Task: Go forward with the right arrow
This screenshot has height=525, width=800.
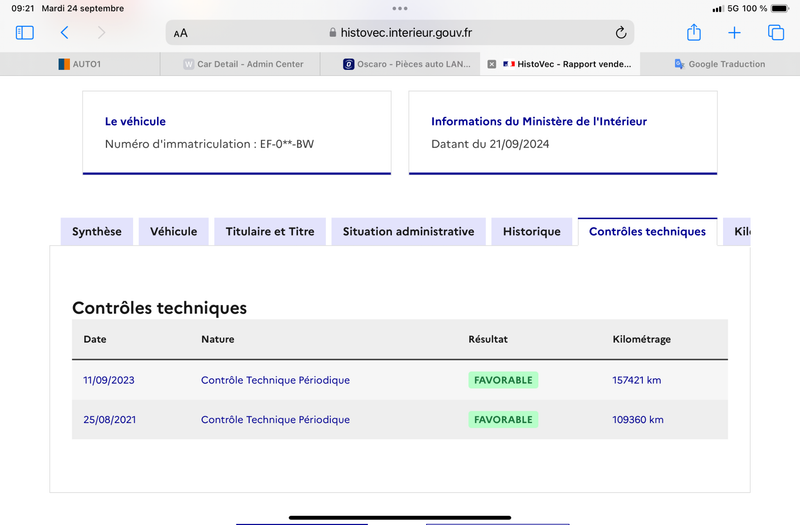Action: (x=102, y=33)
